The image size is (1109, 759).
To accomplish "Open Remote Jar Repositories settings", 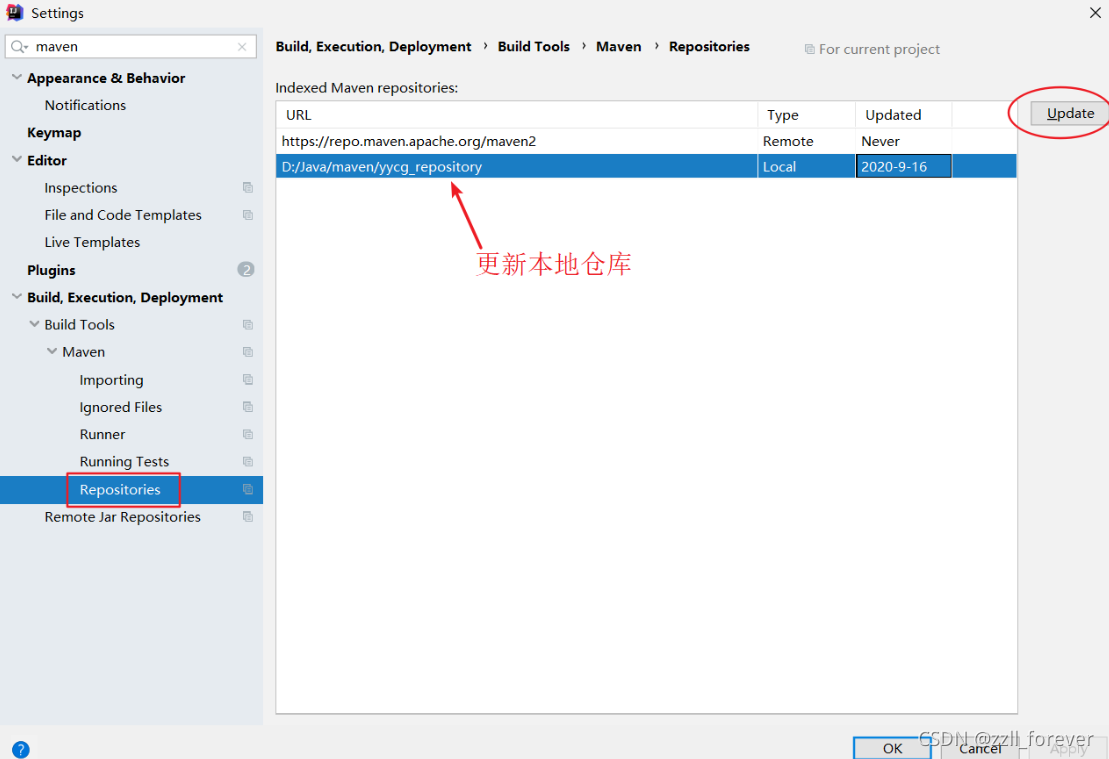I will pyautogui.click(x=122, y=517).
